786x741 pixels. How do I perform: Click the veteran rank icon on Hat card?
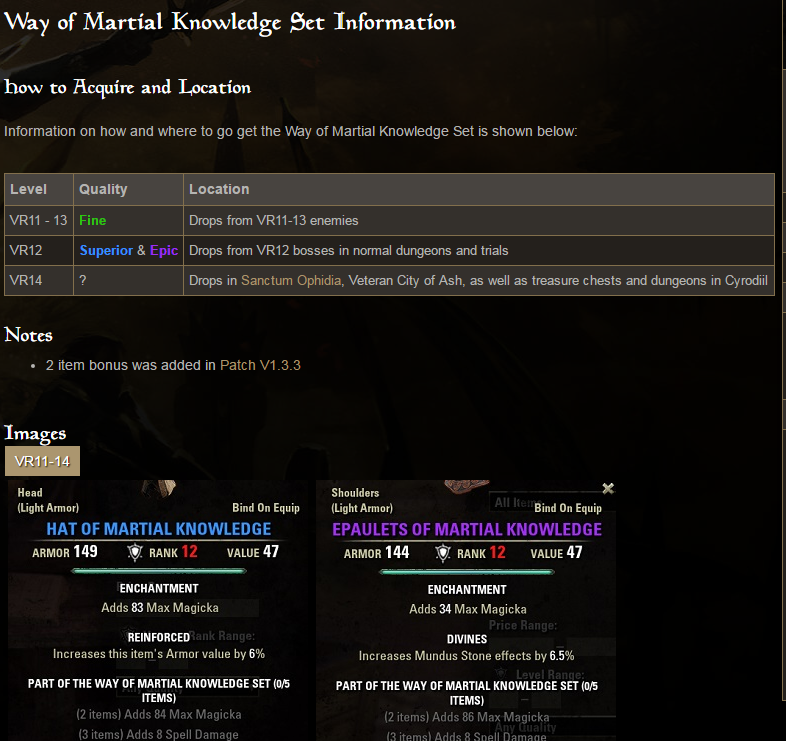136,552
